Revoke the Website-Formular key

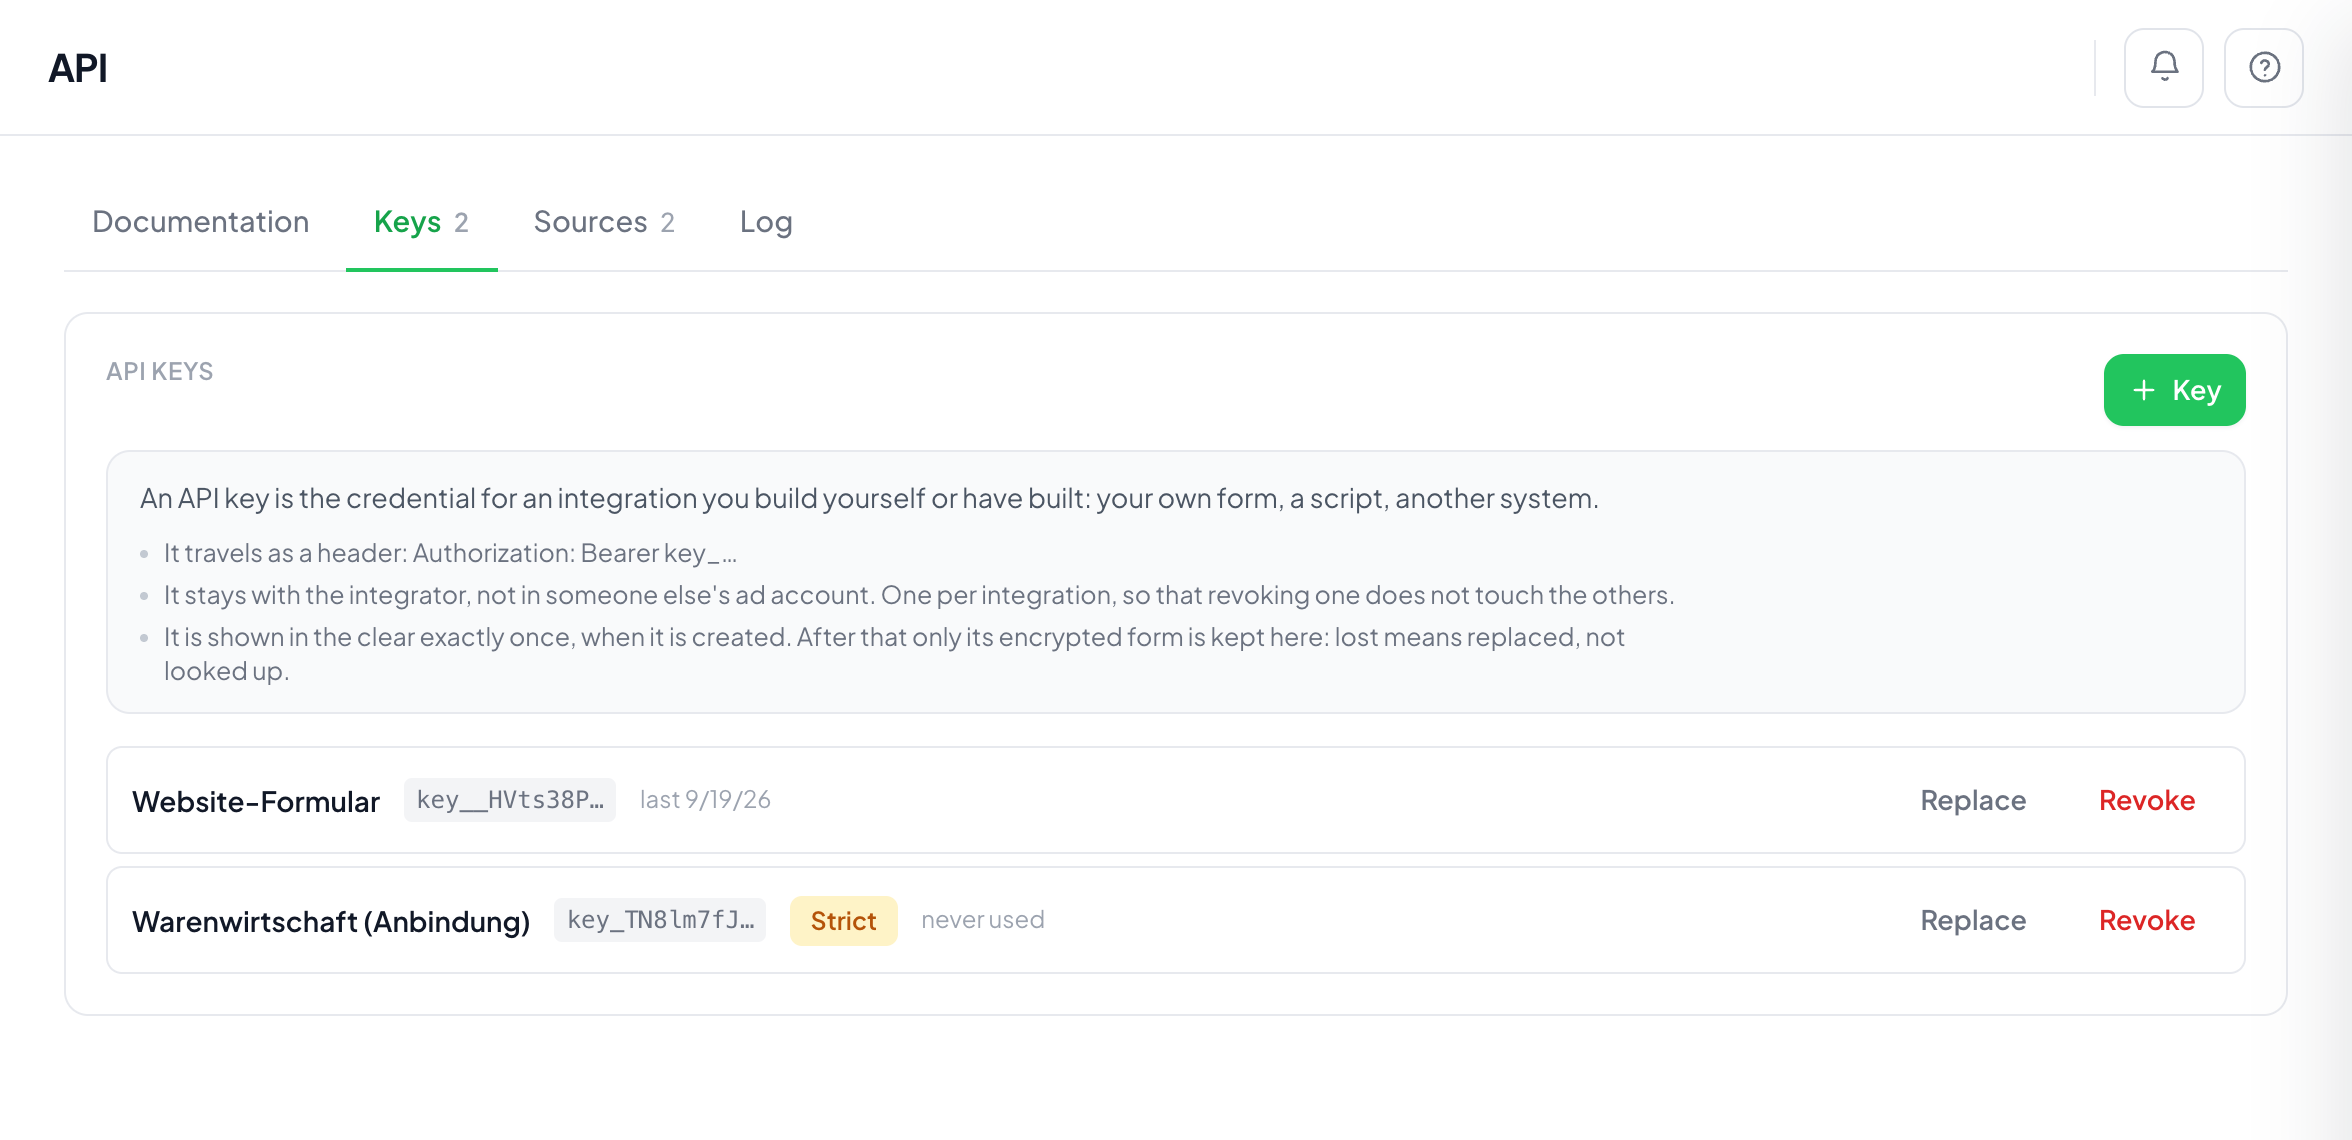coord(2146,800)
